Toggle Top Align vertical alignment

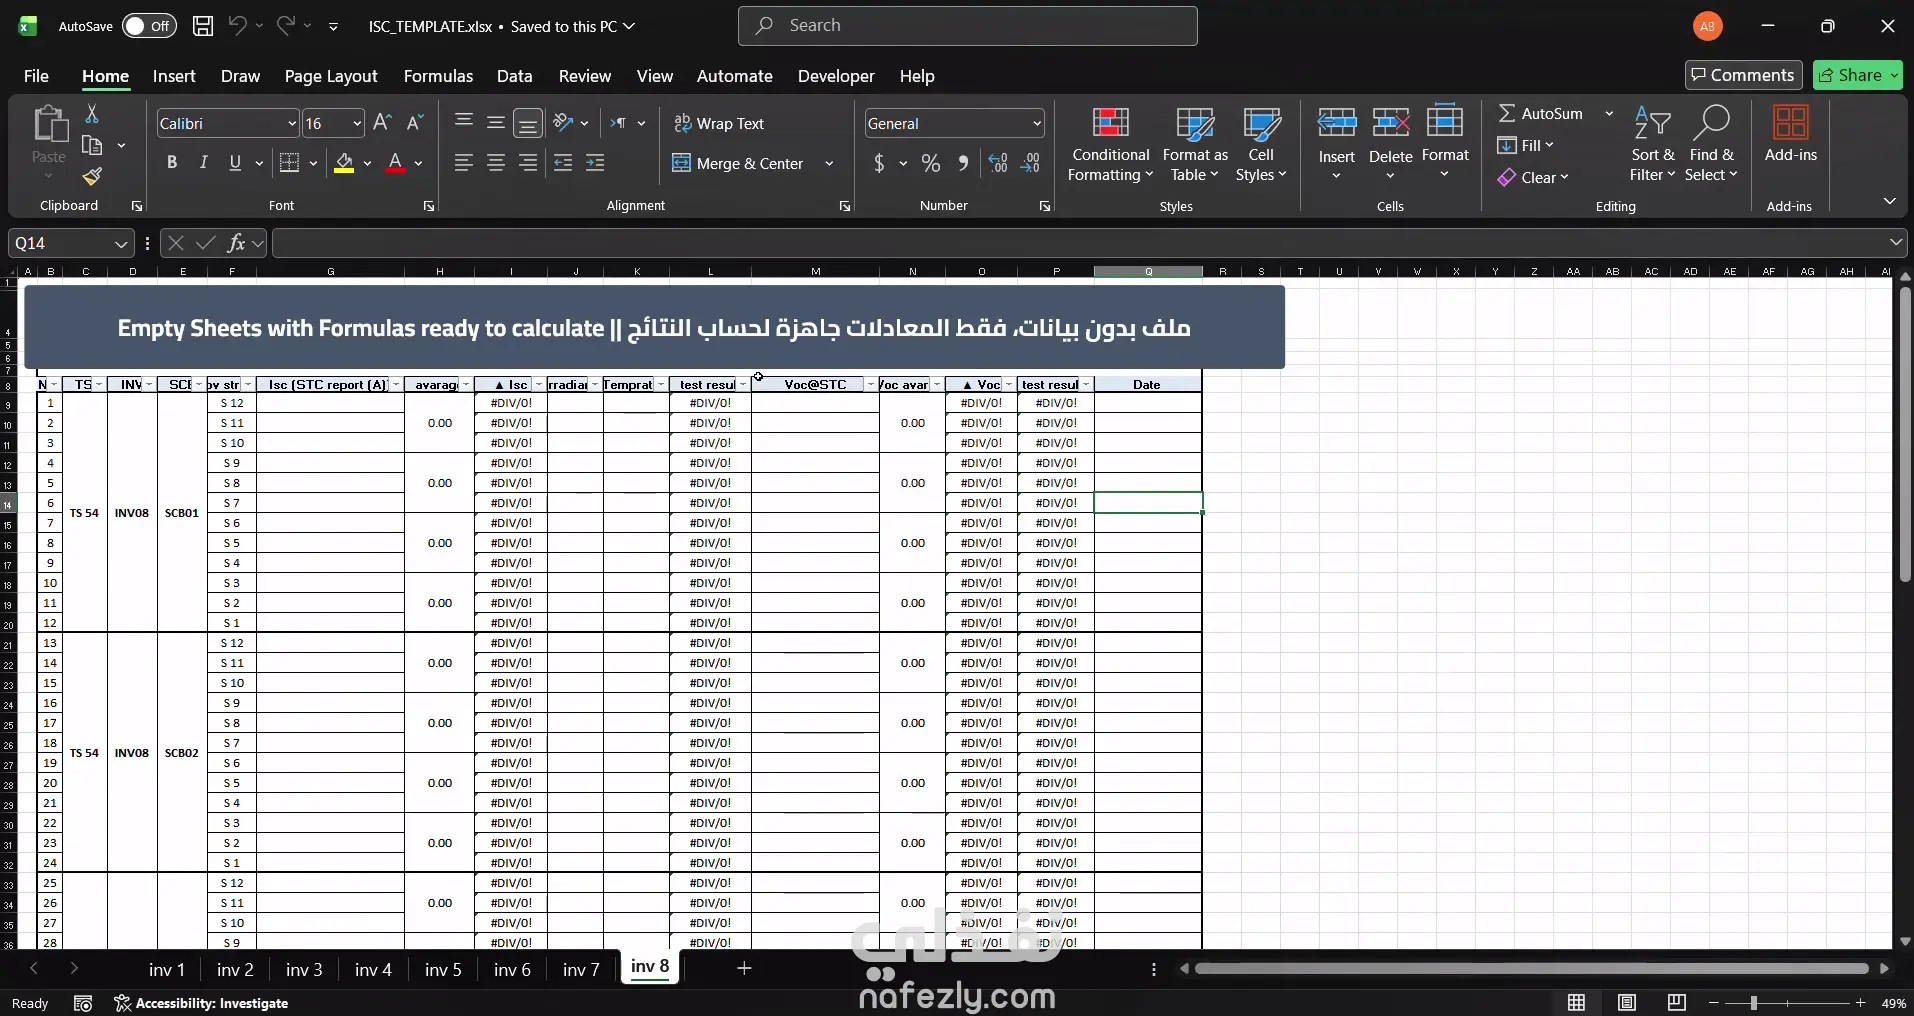[x=463, y=123]
